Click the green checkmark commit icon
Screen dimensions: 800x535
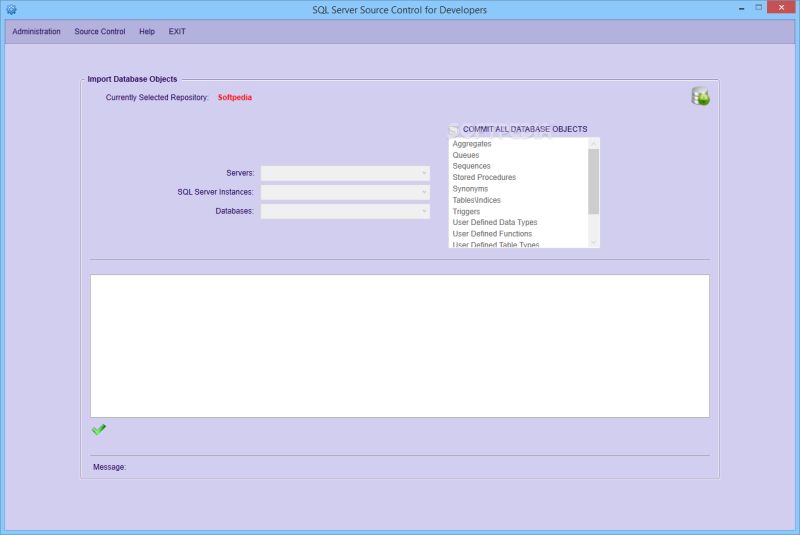(x=98, y=429)
